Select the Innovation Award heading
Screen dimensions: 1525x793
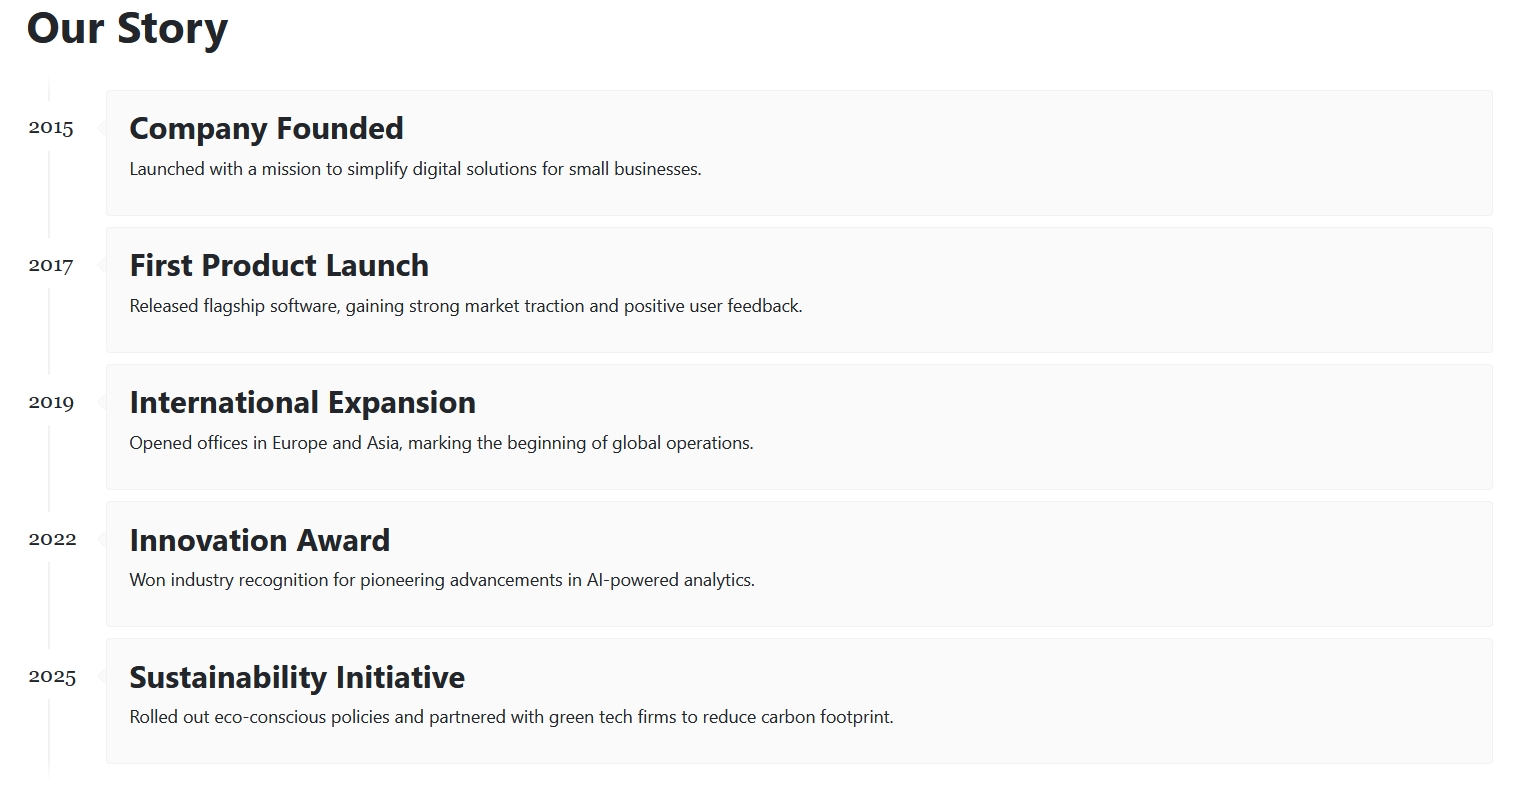tap(259, 540)
